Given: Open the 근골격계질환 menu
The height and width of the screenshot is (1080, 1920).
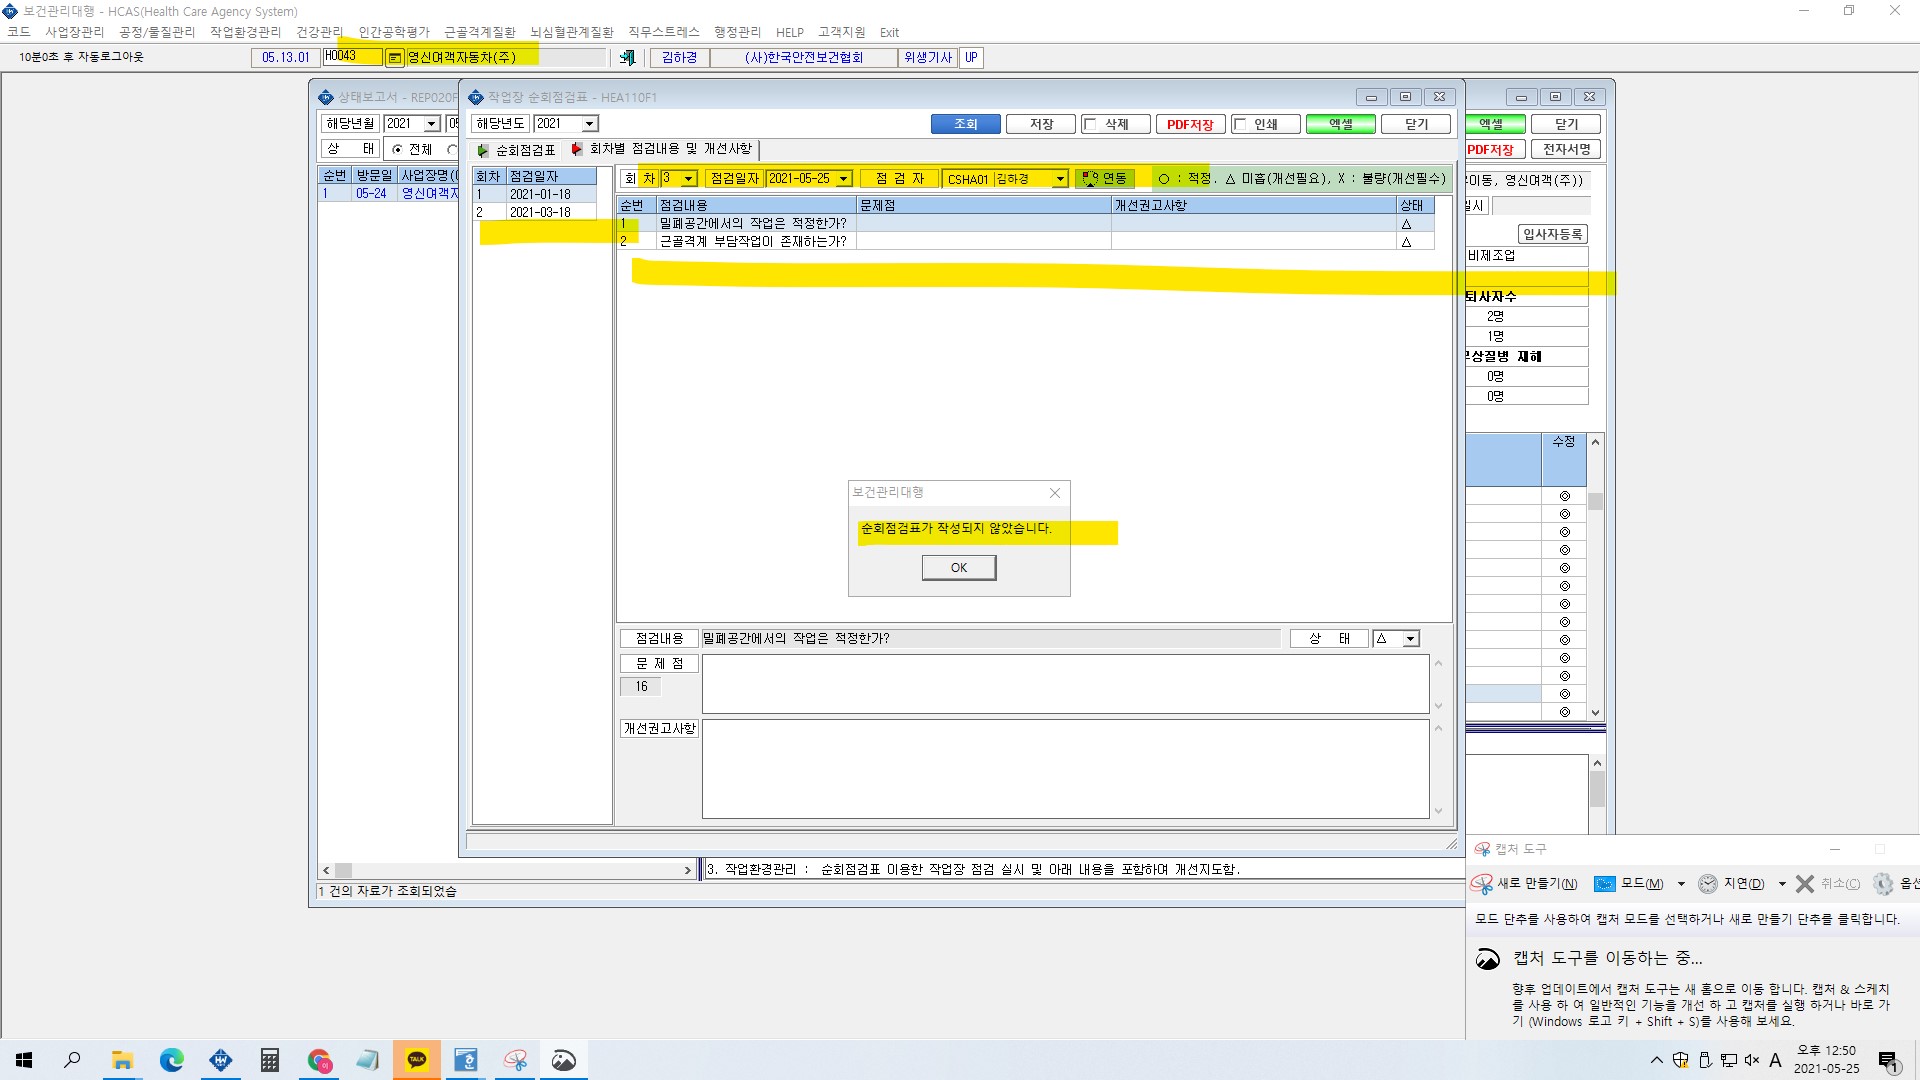Looking at the screenshot, I should click(480, 32).
